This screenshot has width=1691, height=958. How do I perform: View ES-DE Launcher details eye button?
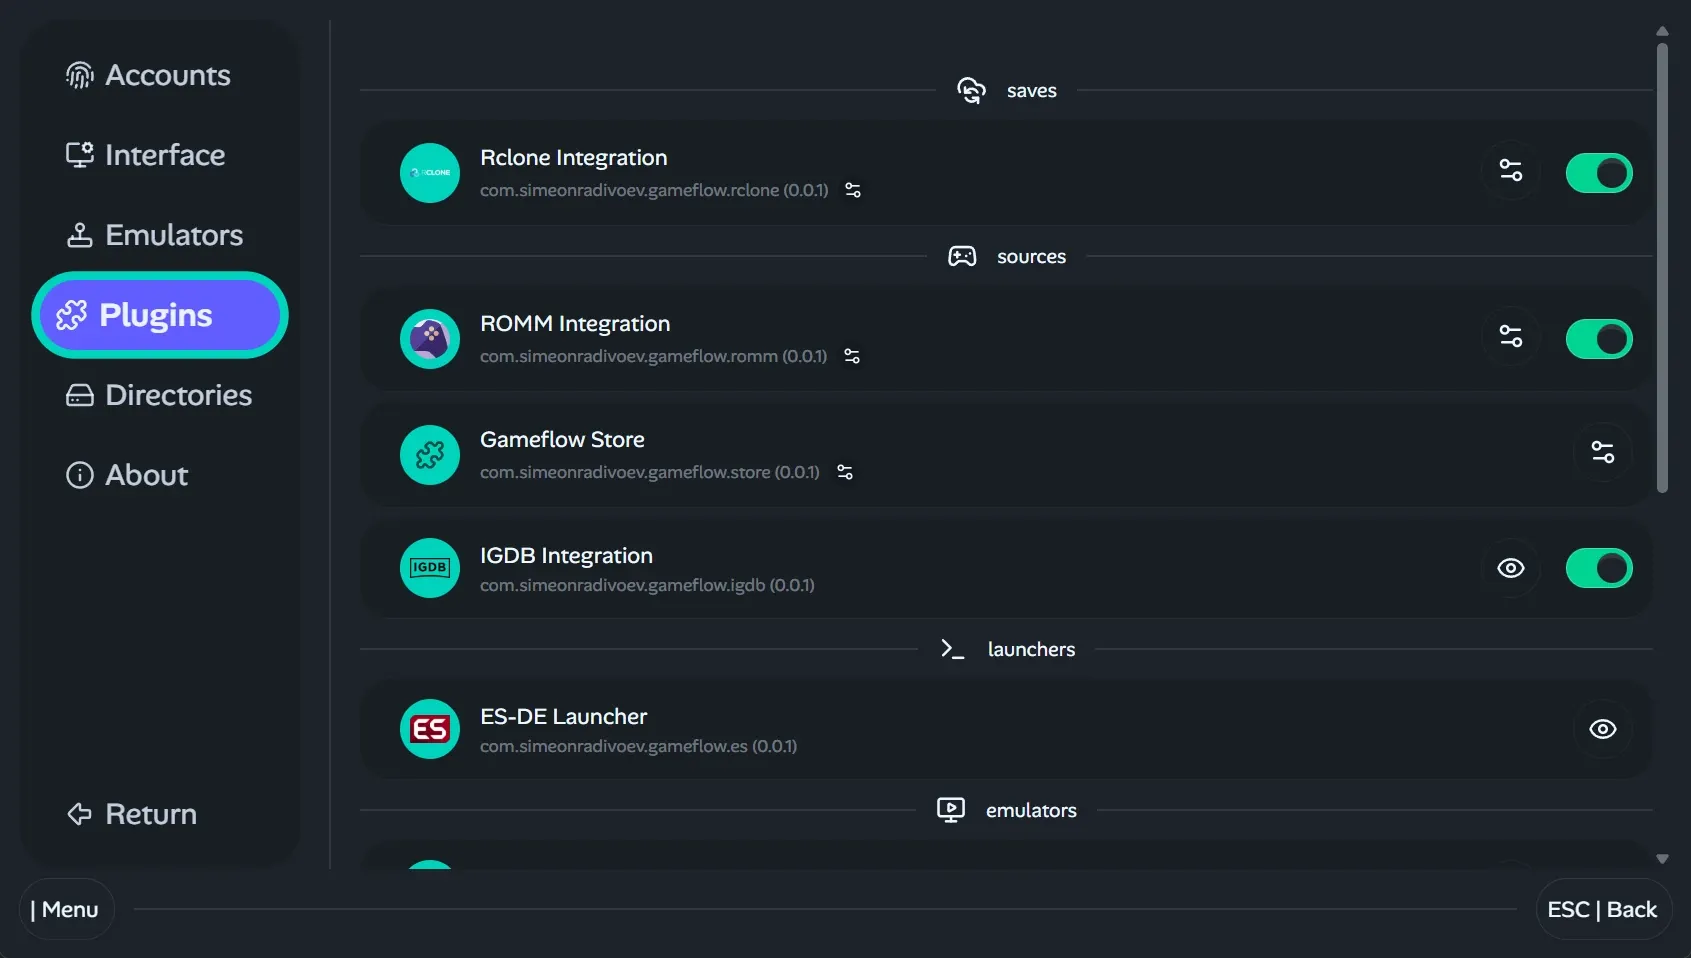1603,729
